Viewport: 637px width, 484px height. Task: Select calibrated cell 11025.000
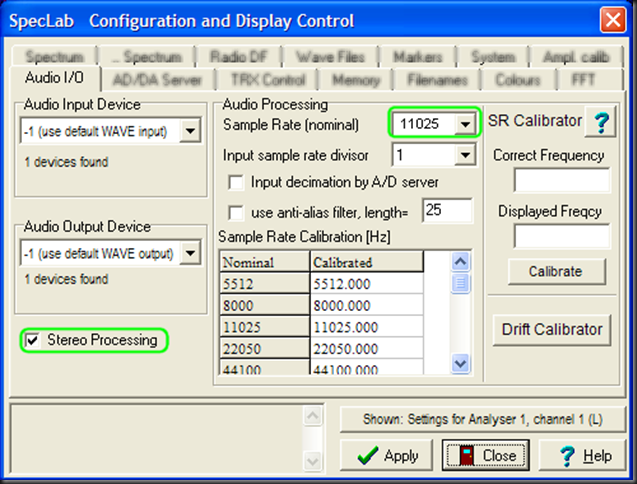pyautogui.click(x=366, y=327)
